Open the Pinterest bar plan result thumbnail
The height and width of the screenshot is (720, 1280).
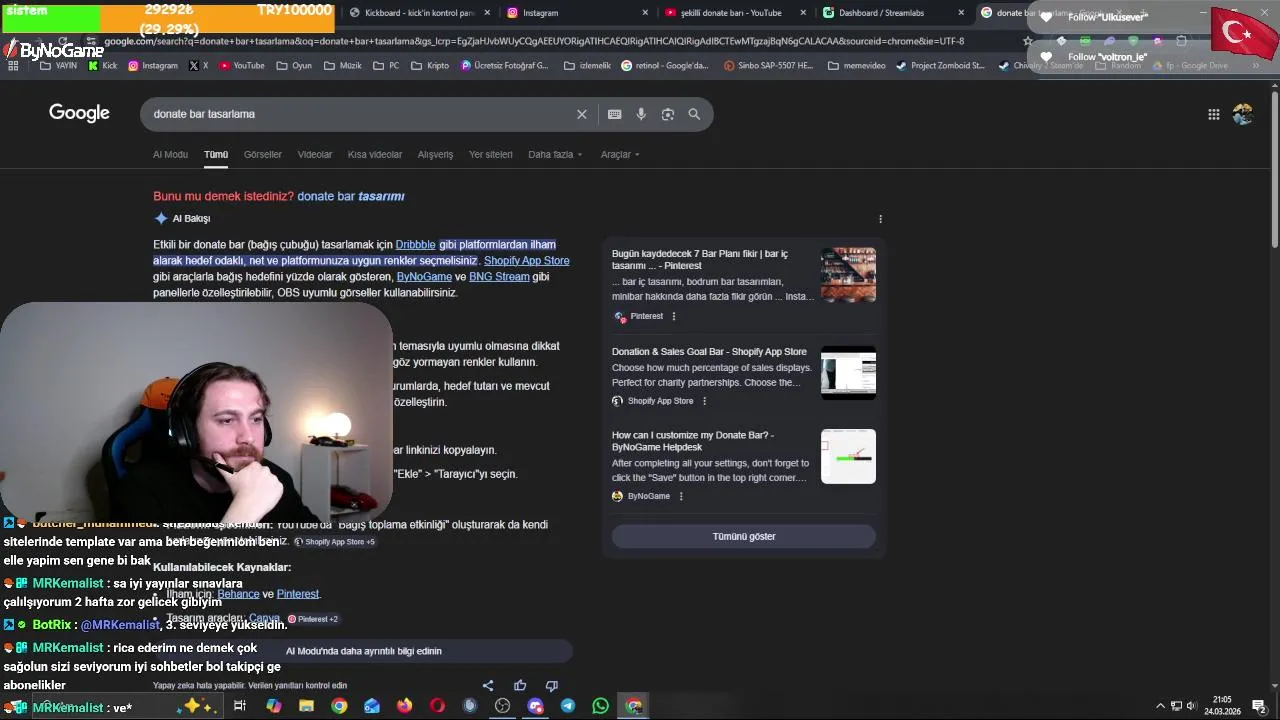click(848, 275)
